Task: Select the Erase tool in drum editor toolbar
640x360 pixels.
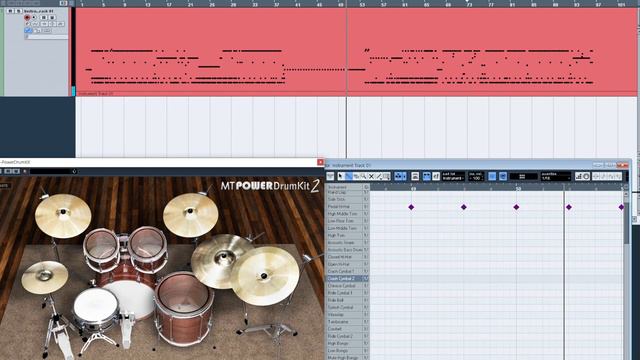Action: coord(356,176)
